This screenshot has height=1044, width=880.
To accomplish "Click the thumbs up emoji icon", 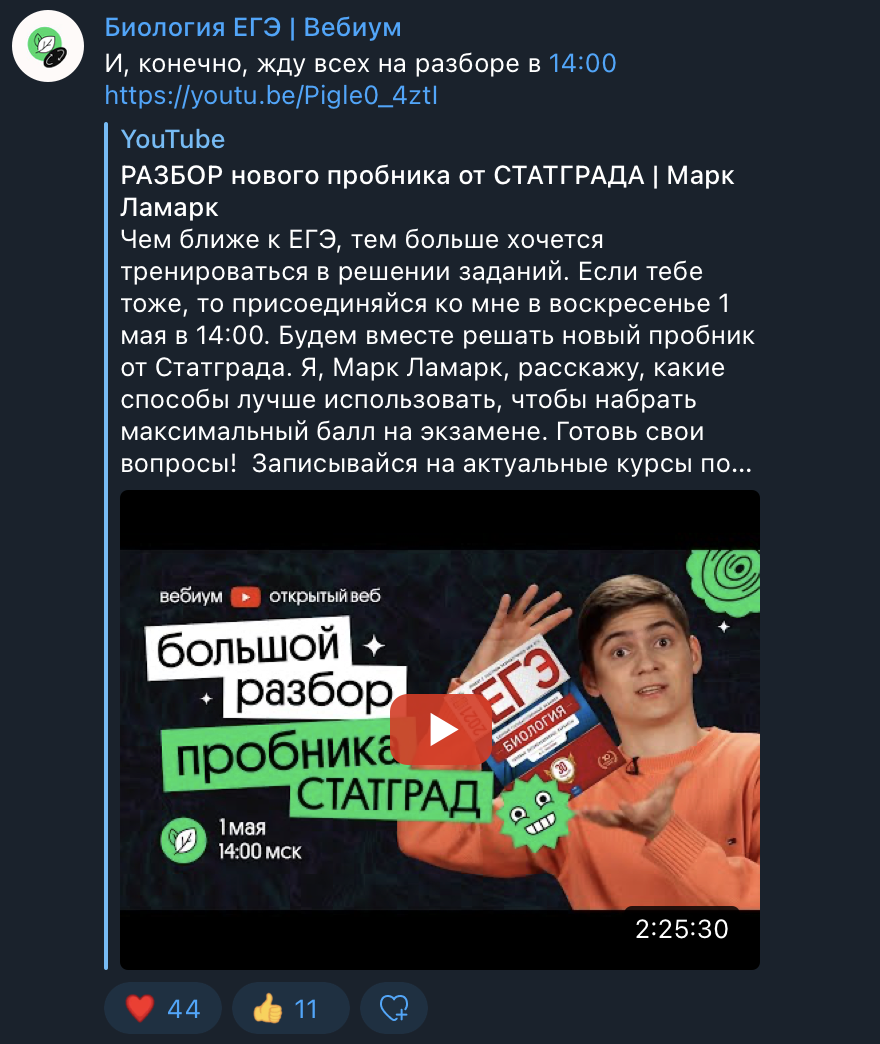I will tap(268, 1008).
